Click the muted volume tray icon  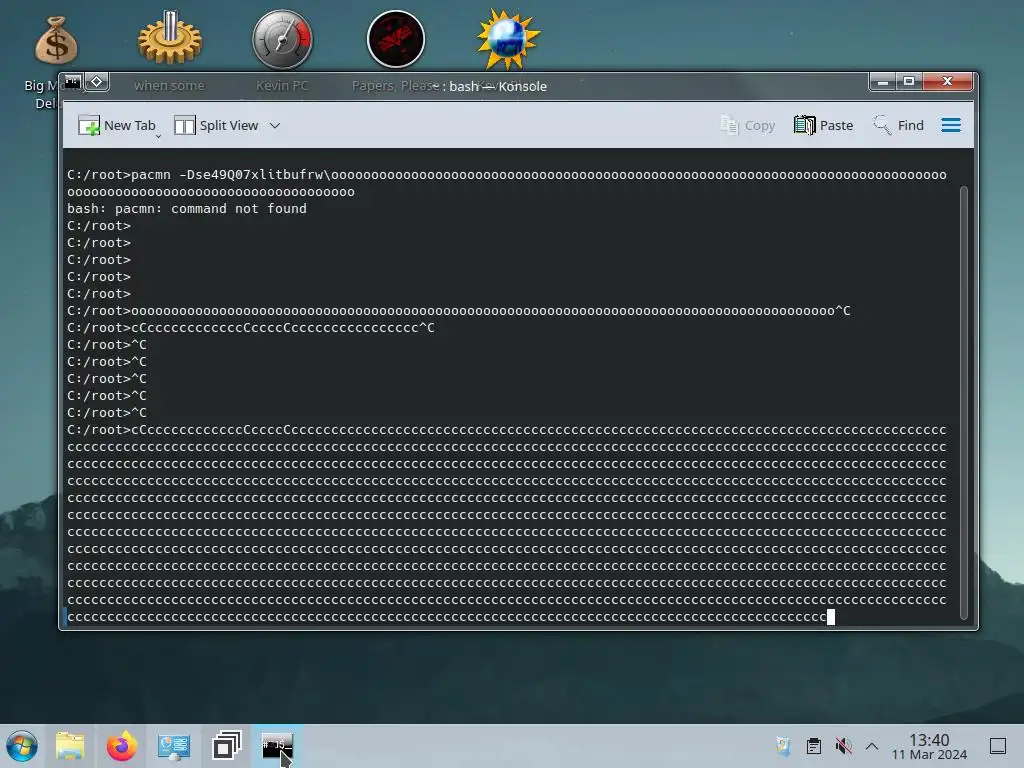[x=843, y=746]
